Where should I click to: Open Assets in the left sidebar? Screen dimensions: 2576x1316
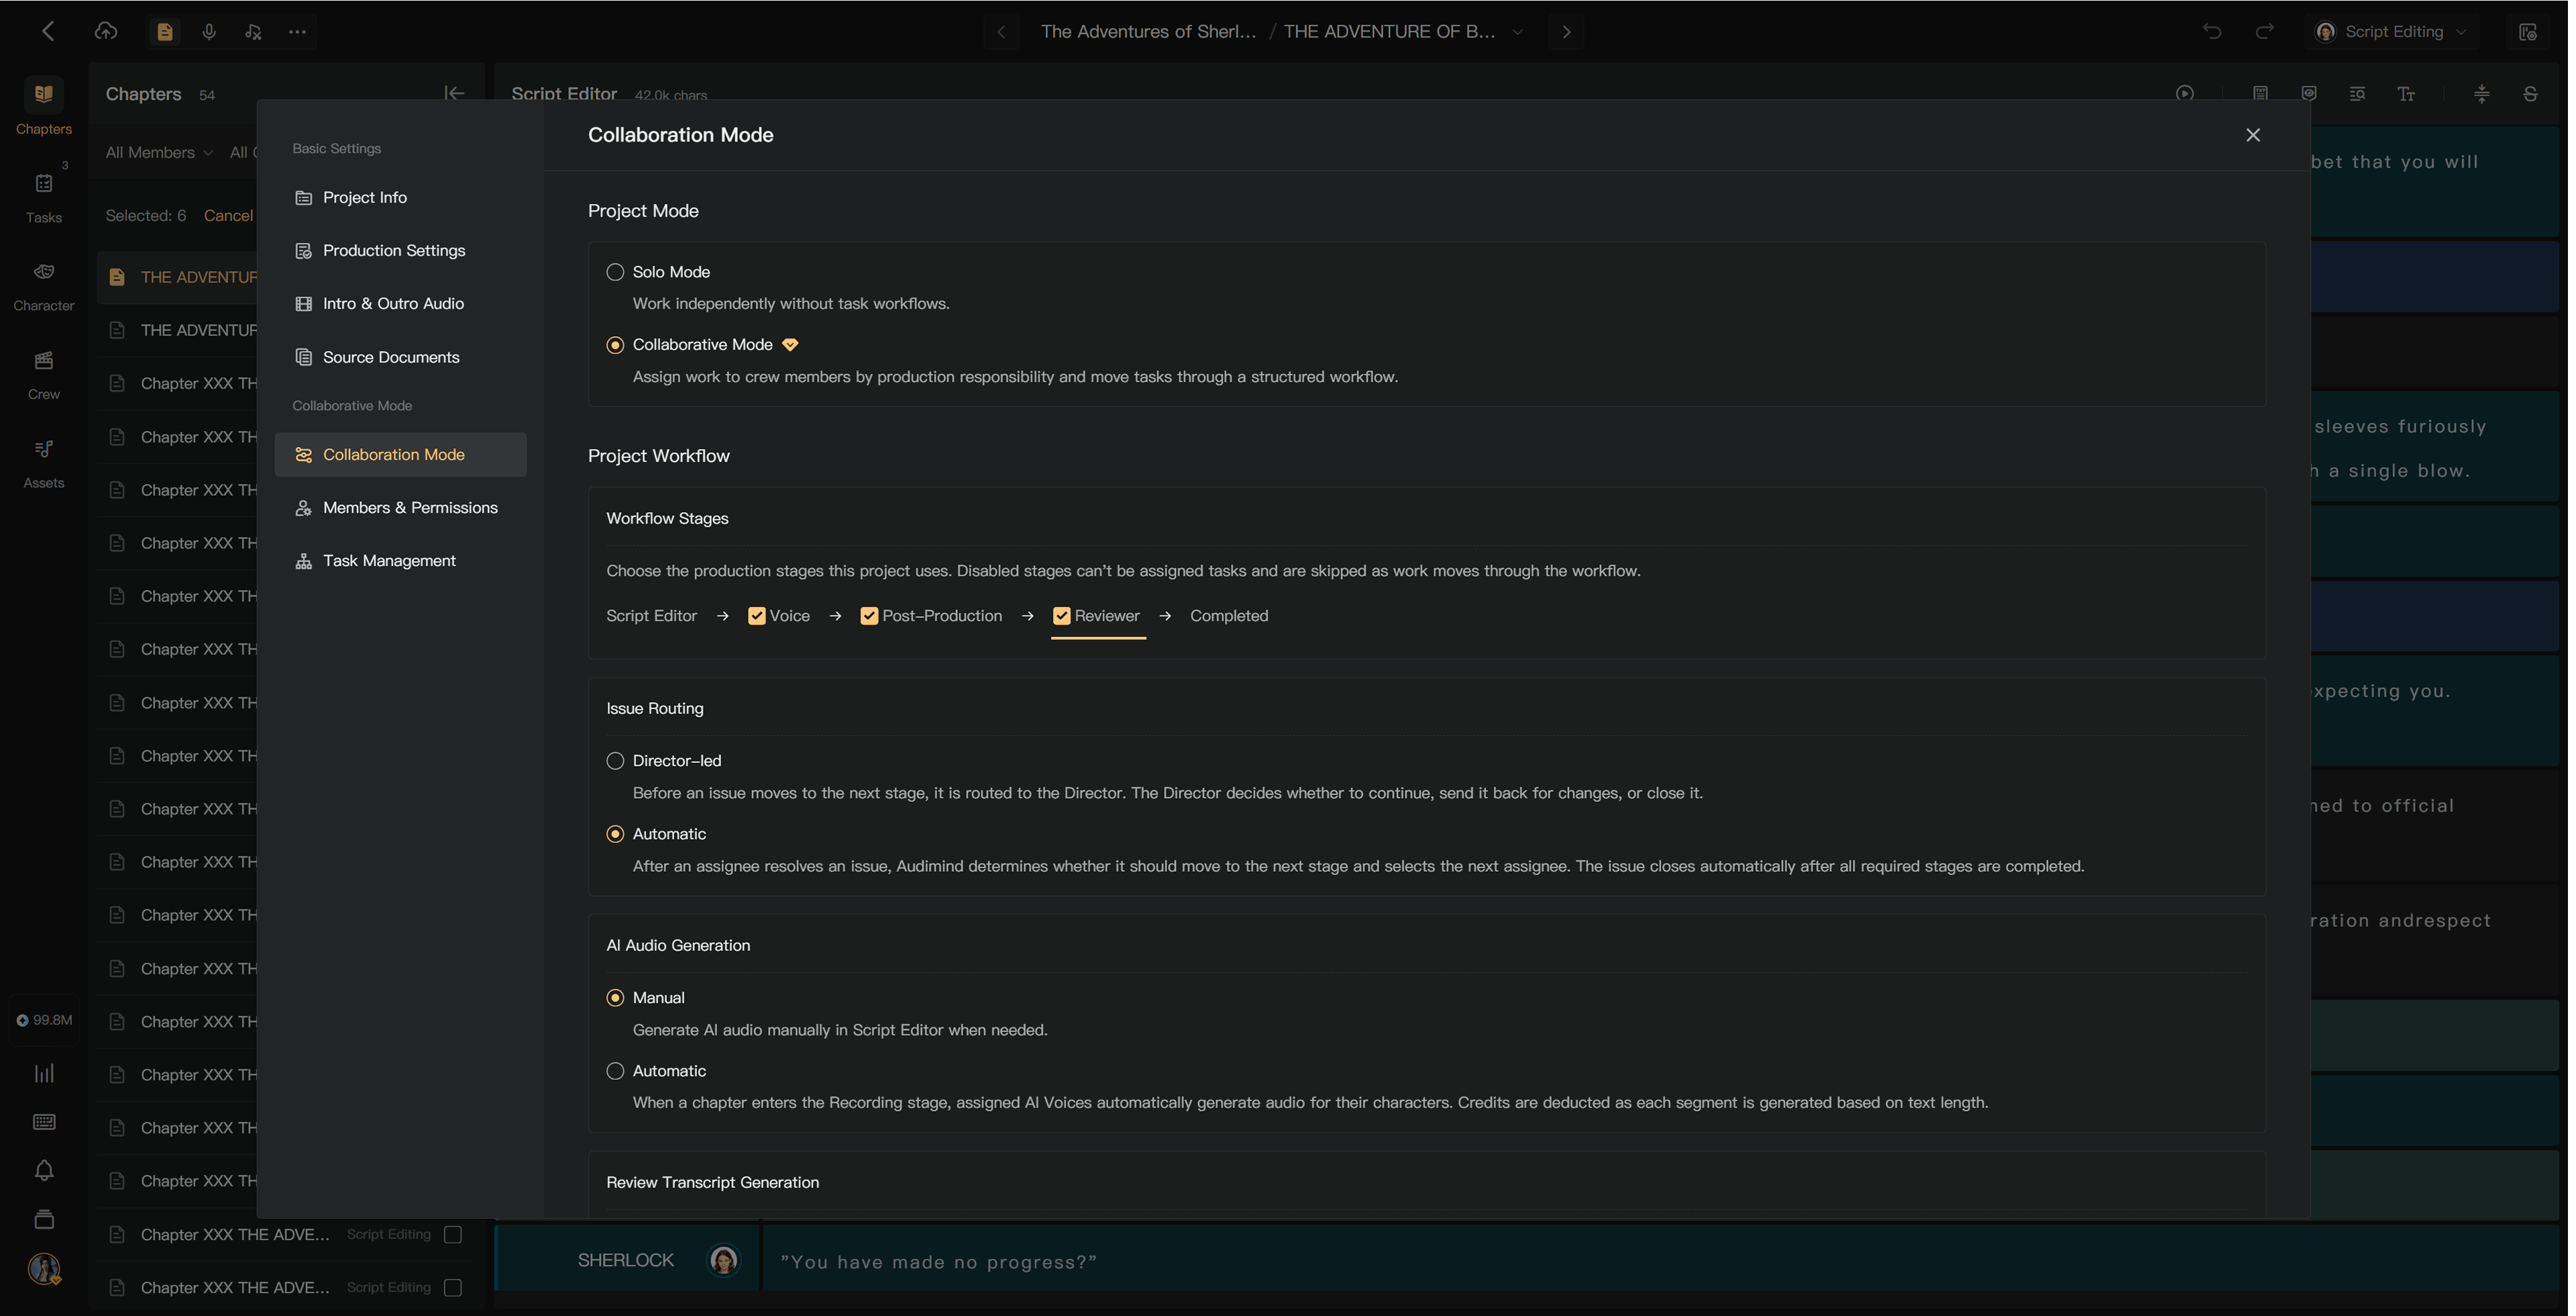click(x=44, y=463)
